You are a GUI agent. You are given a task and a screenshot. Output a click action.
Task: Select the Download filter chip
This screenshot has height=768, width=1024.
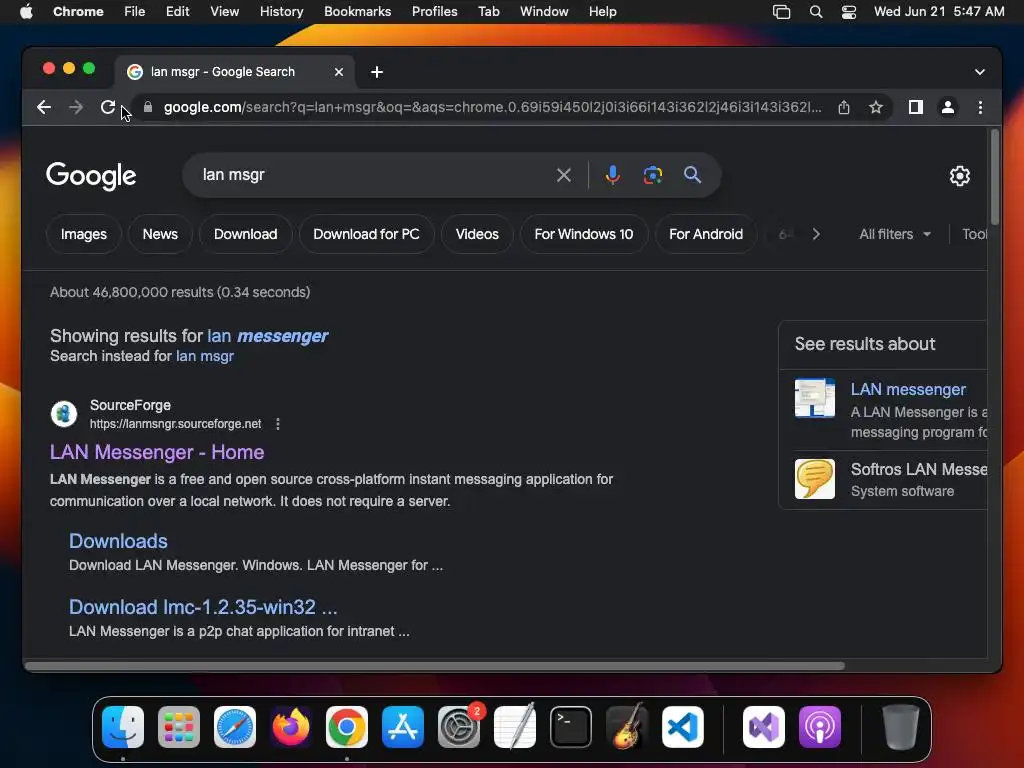(246, 234)
